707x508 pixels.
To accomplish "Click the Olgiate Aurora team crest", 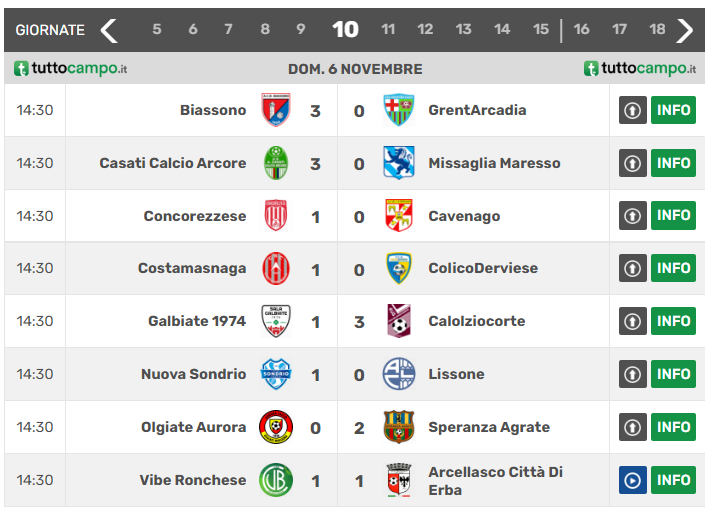I will click(x=276, y=427).
